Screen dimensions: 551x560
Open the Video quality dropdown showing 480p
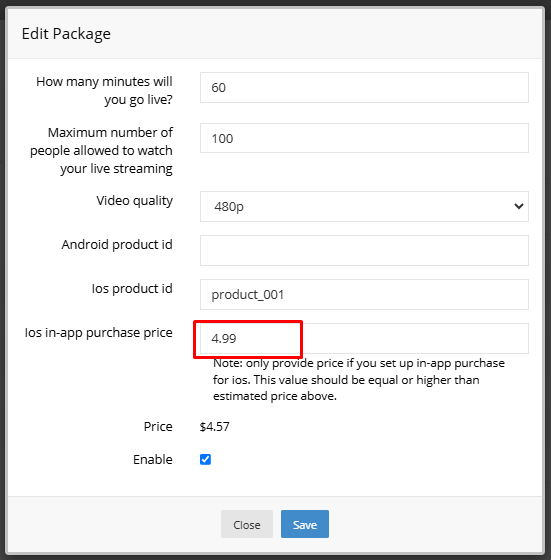coord(364,206)
